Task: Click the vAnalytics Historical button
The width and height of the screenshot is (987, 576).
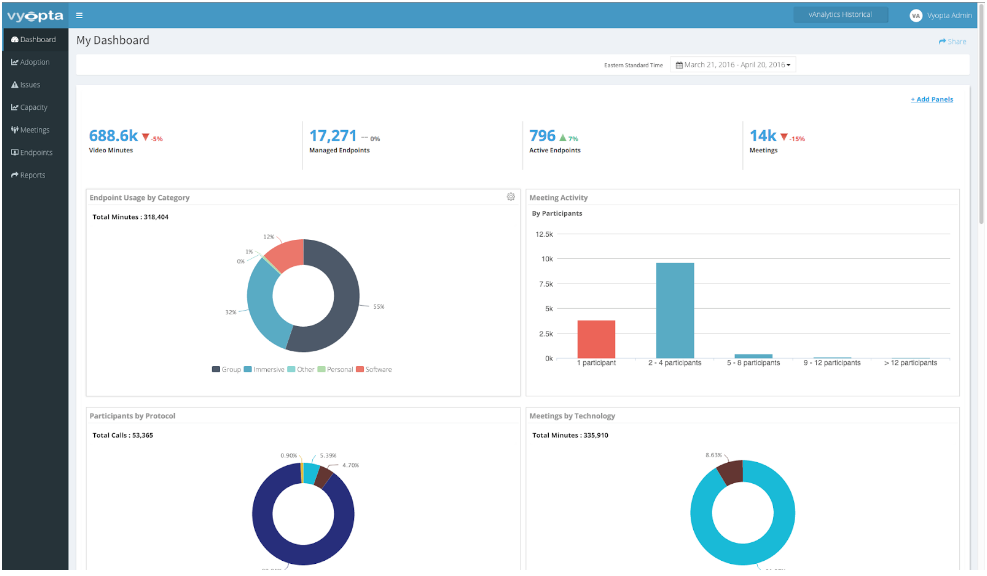Action: pos(840,14)
